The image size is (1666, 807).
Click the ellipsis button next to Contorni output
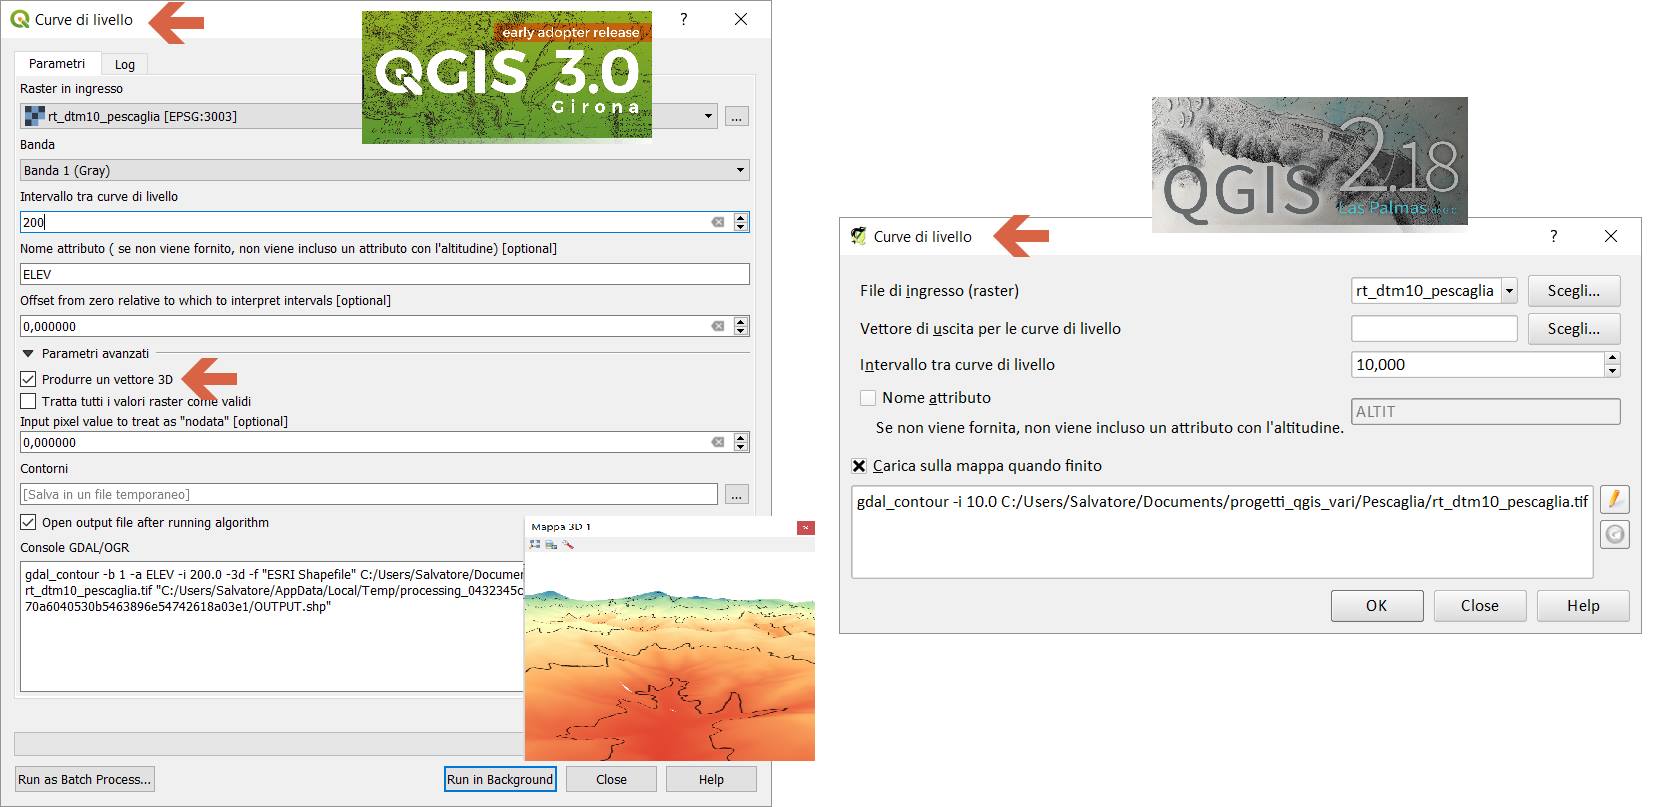pos(736,494)
